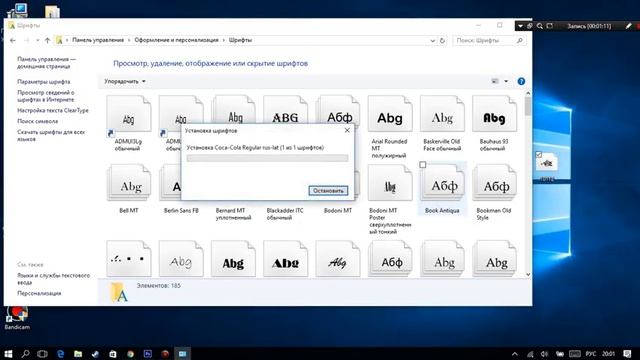Open the Store icon on taskbar
Screen dimensions: 640x360
[x=113, y=353]
